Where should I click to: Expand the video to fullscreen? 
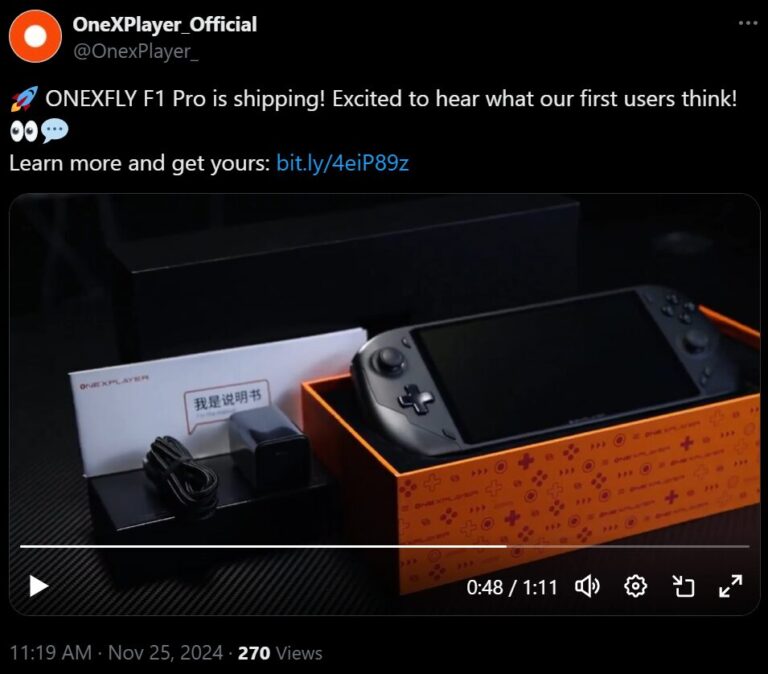(x=730, y=586)
